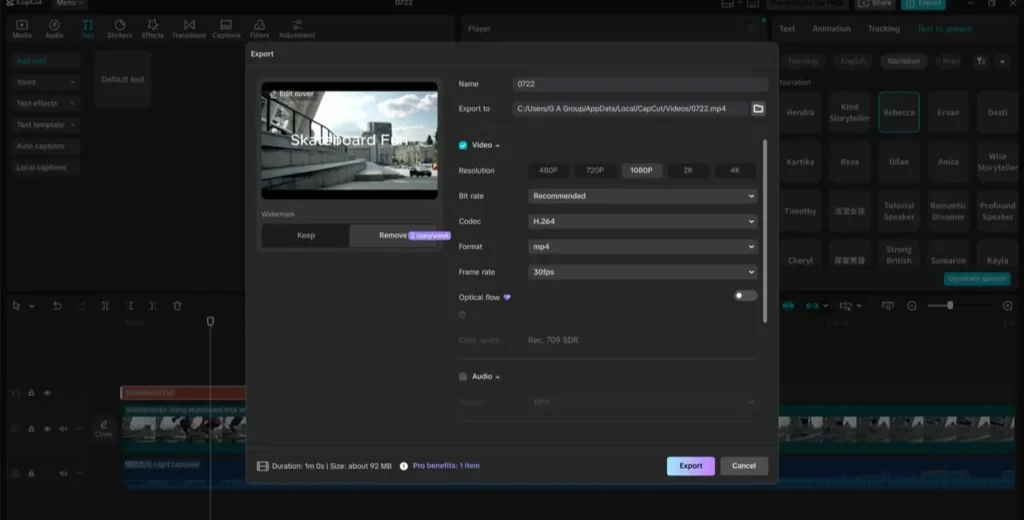The width and height of the screenshot is (1024, 520).
Task: Open Captions panel in the top toolbar
Action: (x=226, y=29)
